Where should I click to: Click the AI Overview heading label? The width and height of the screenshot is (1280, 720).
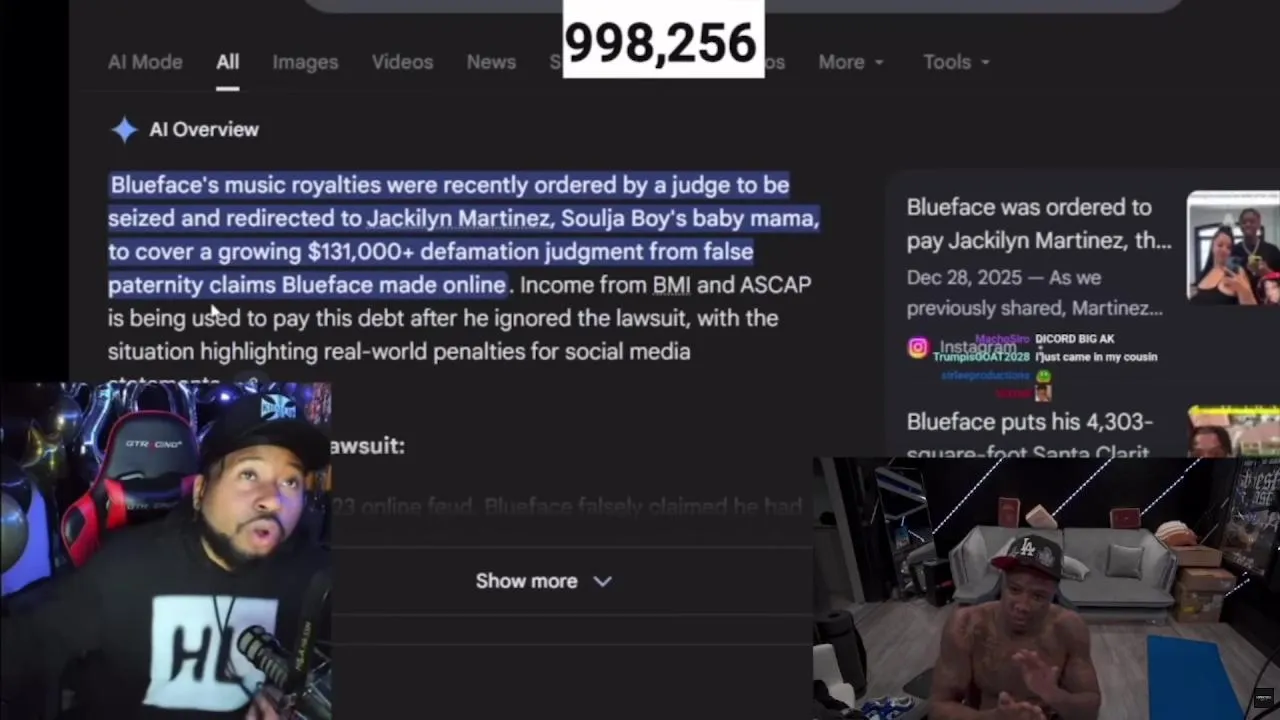(x=204, y=130)
